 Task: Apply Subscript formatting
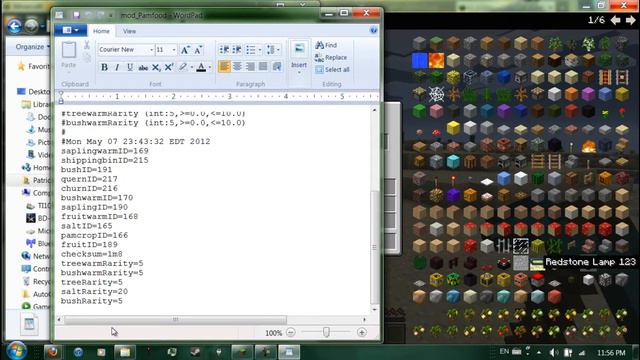pos(156,67)
